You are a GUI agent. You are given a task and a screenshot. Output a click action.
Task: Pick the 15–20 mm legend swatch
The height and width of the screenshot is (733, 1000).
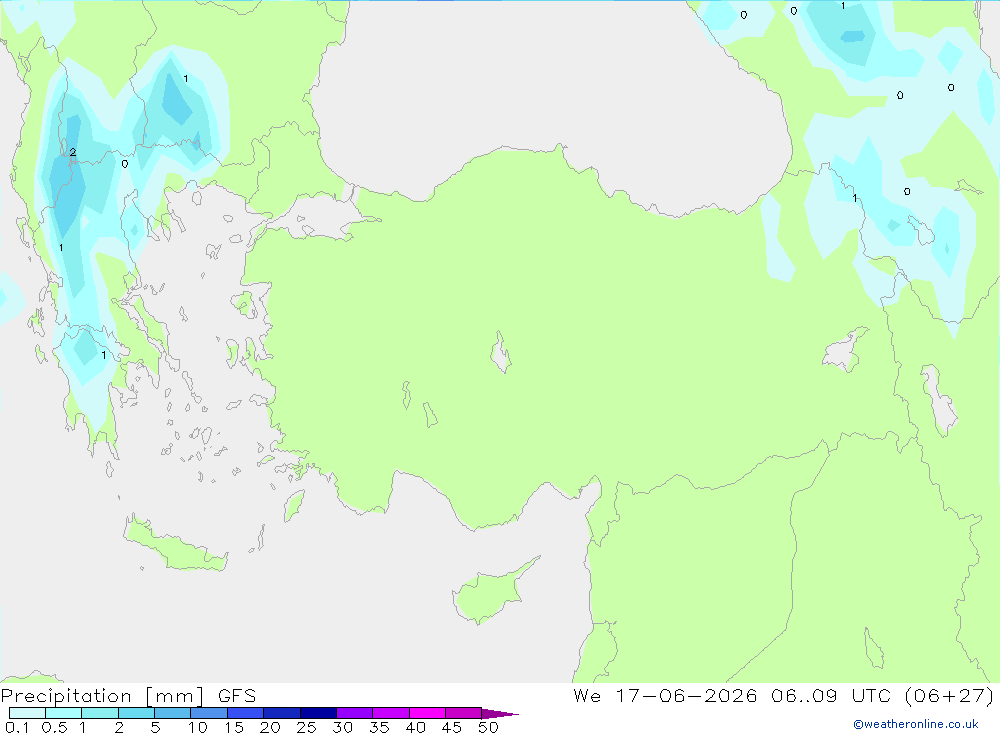tap(246, 713)
